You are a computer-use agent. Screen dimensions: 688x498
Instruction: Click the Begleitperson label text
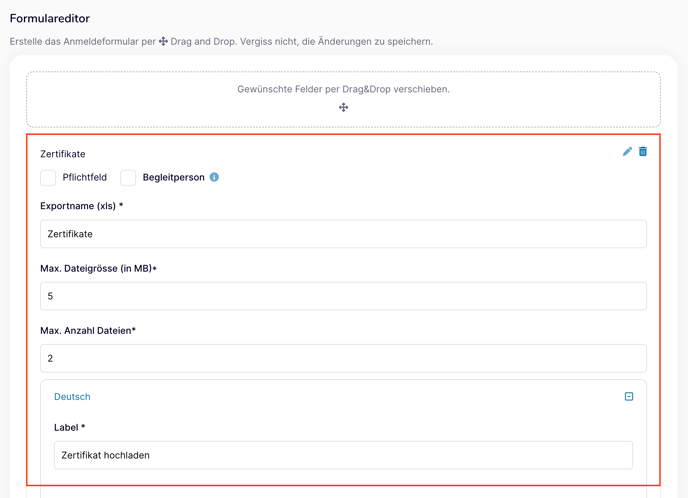[174, 177]
